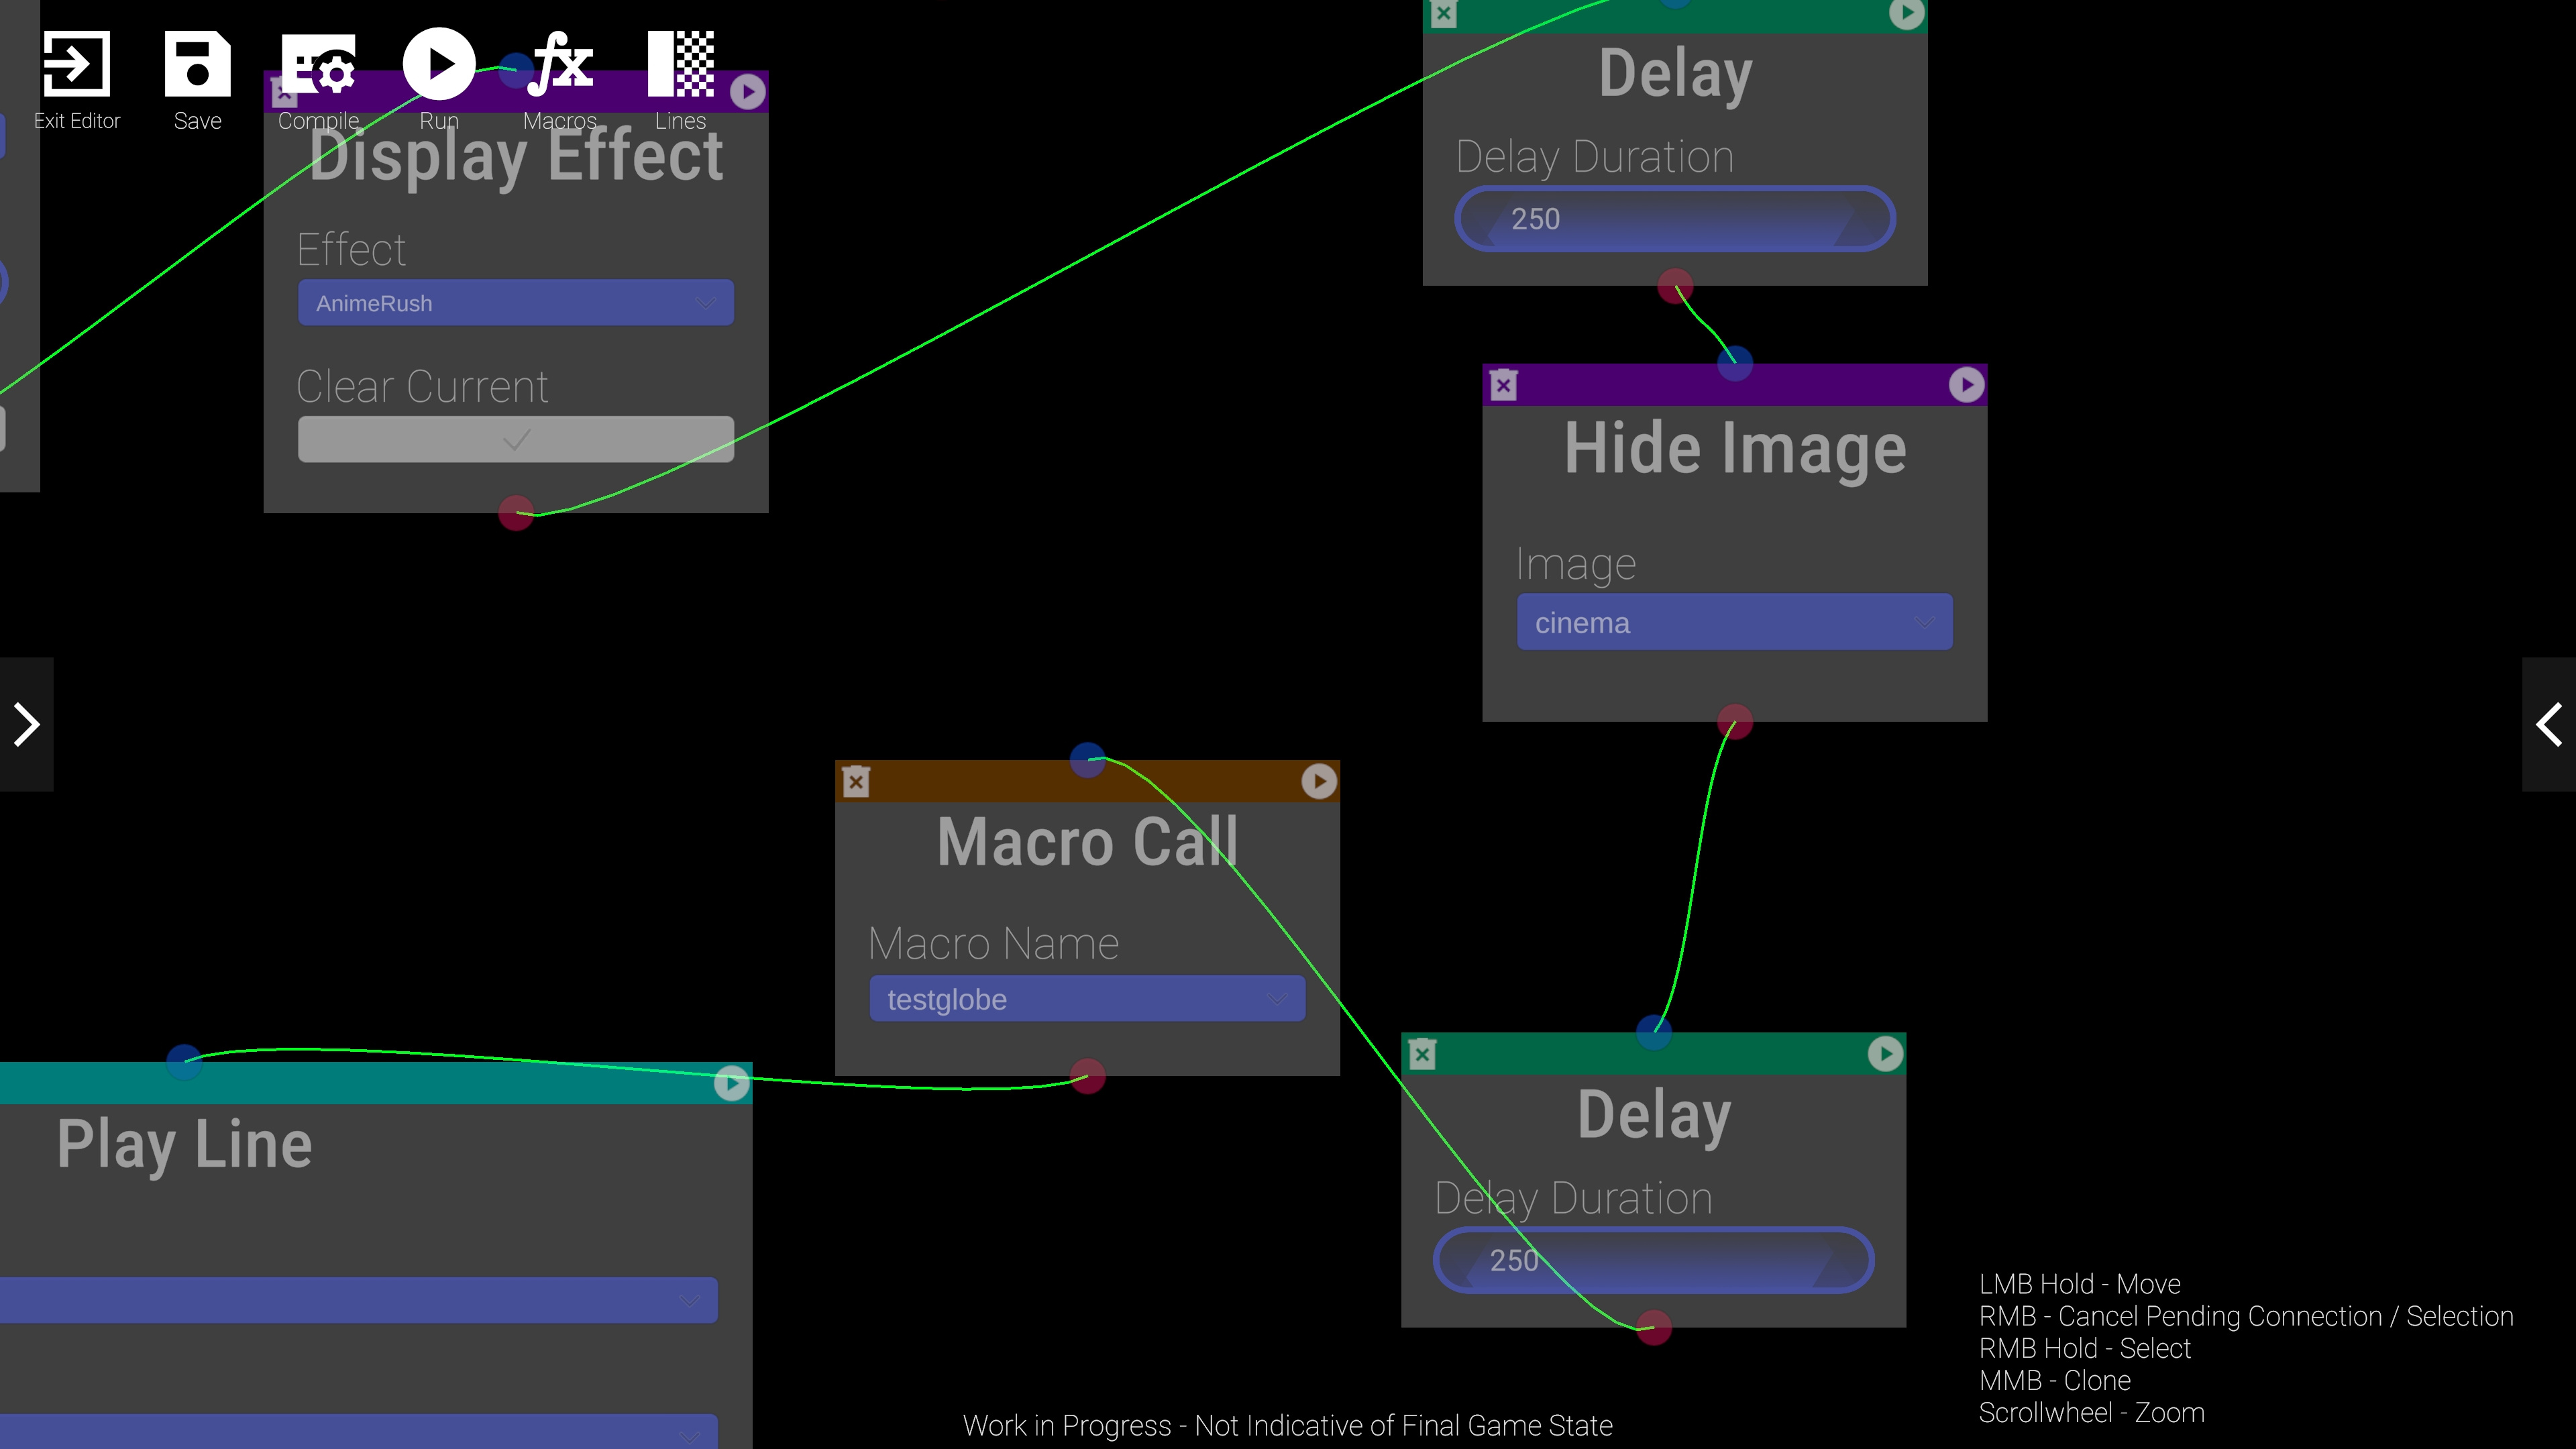Play from the Play Line node
This screenshot has width=2576, height=1449.
pyautogui.click(x=732, y=1083)
